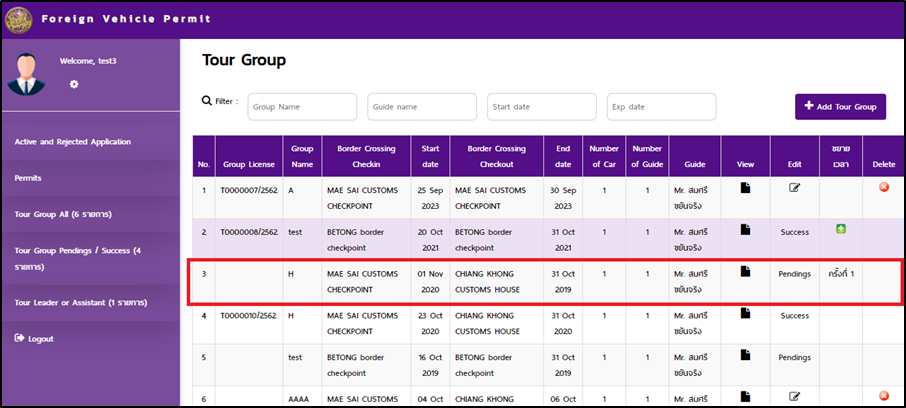
Task: Focus the Guide name filter field
Action: pyautogui.click(x=422, y=107)
